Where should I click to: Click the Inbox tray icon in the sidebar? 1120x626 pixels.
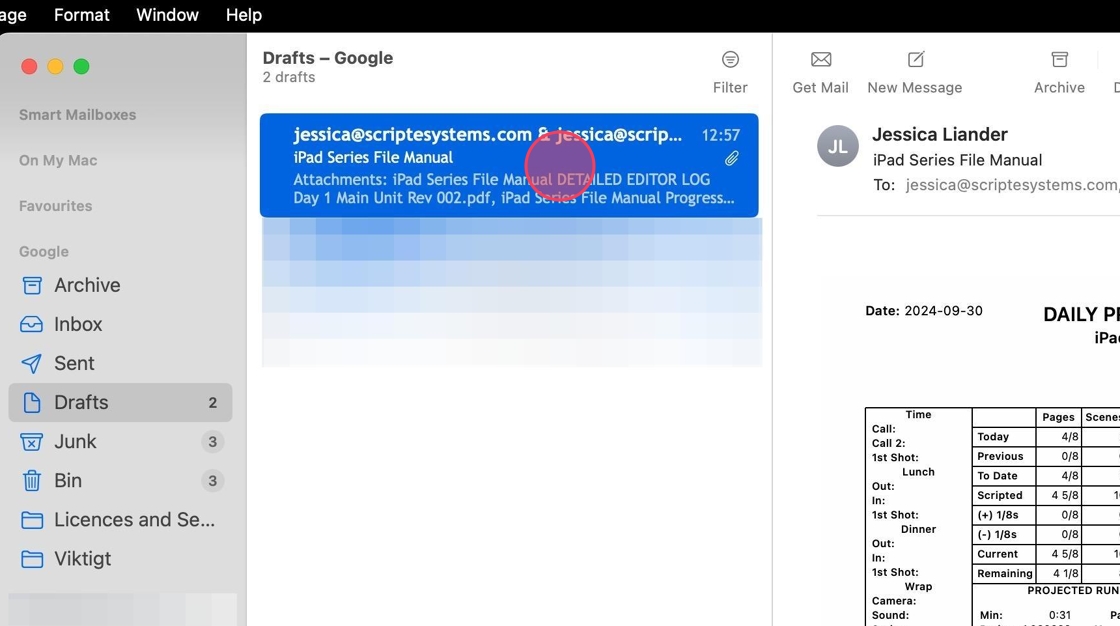point(31,324)
